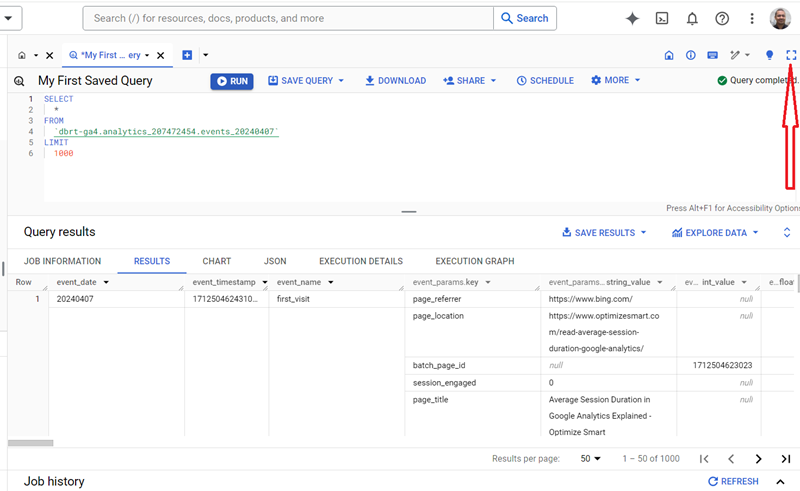Click the home tab icon
Viewport: 800px width, 491px height.
pyautogui.click(x=22, y=55)
